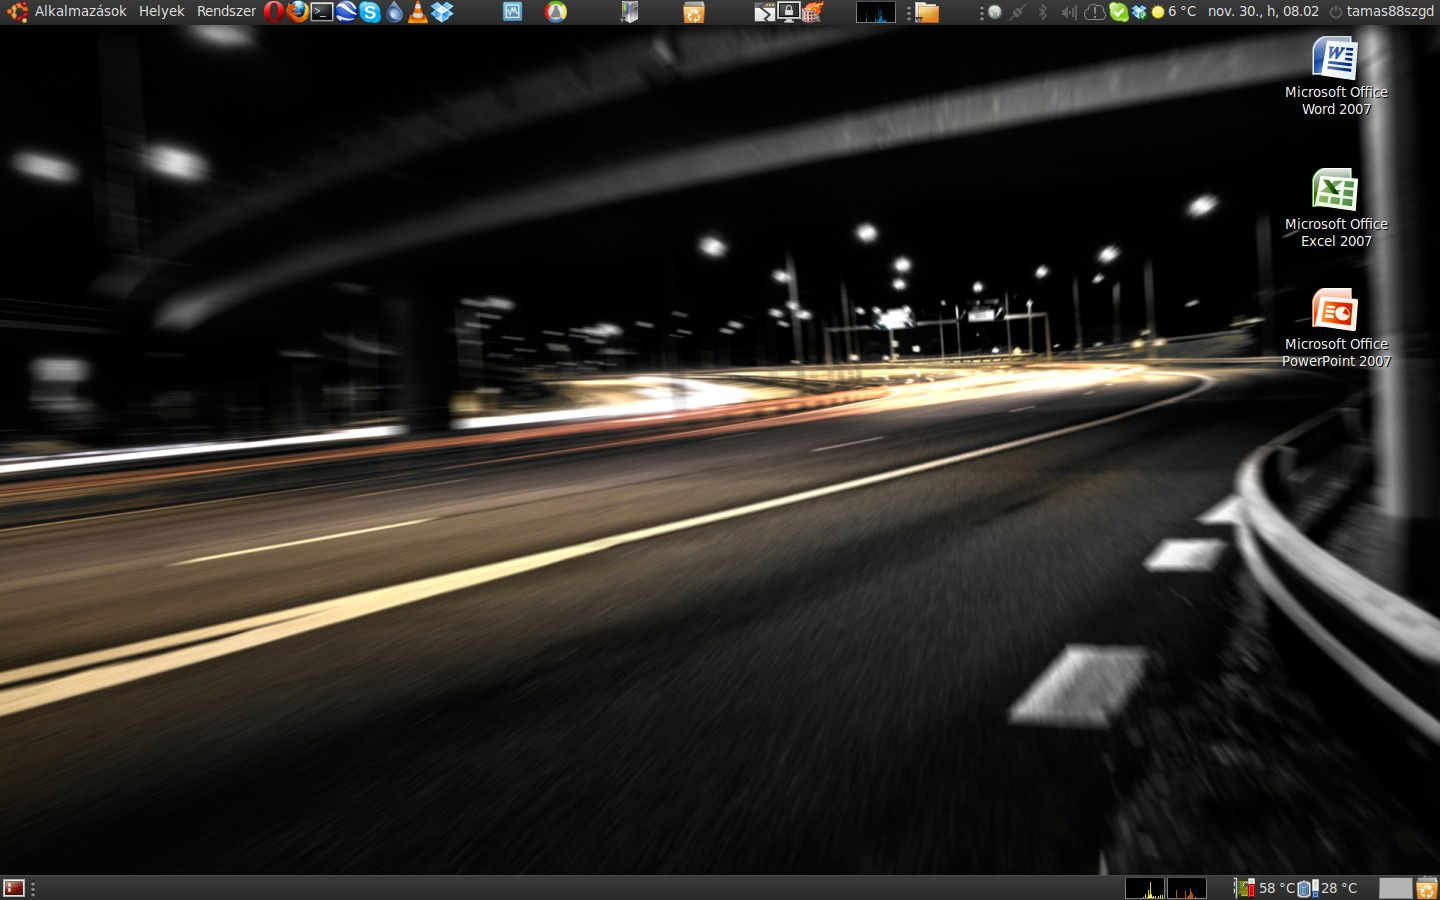
Task: Click the 28 °C hard disk temperature
Action: (x=1328, y=888)
